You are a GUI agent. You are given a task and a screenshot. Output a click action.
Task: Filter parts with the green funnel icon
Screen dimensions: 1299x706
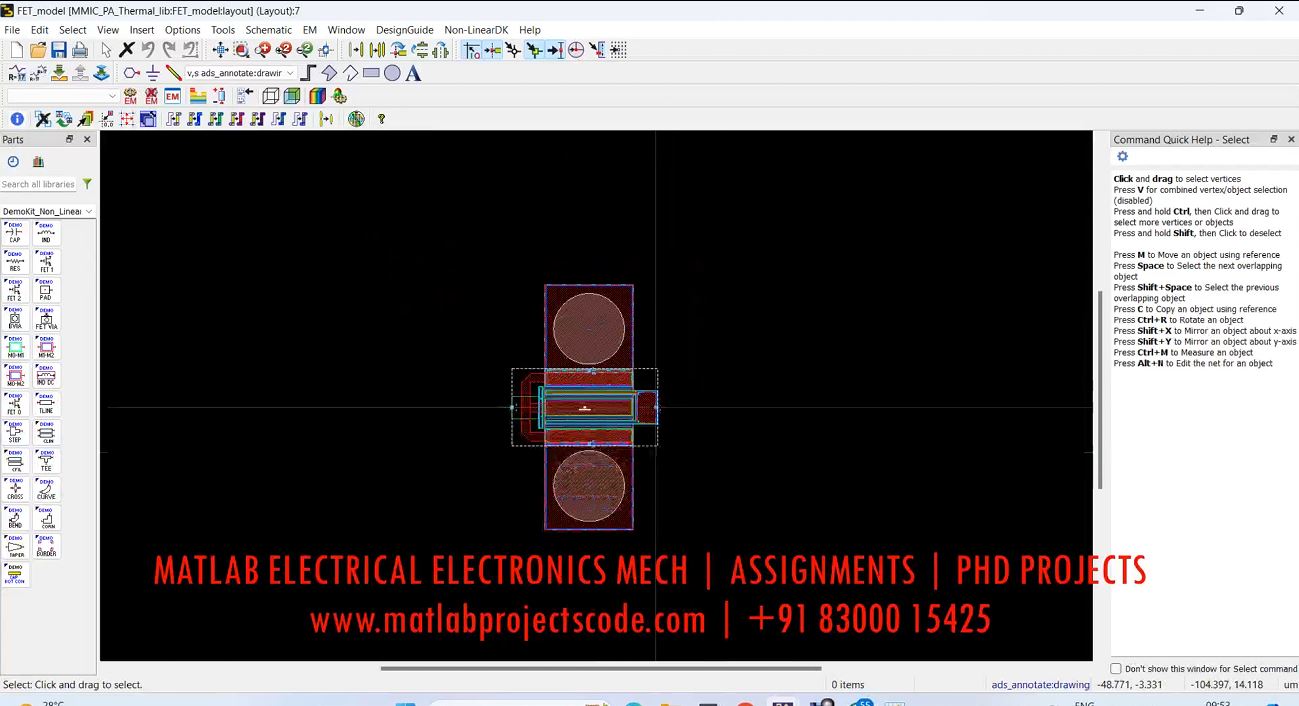87,184
